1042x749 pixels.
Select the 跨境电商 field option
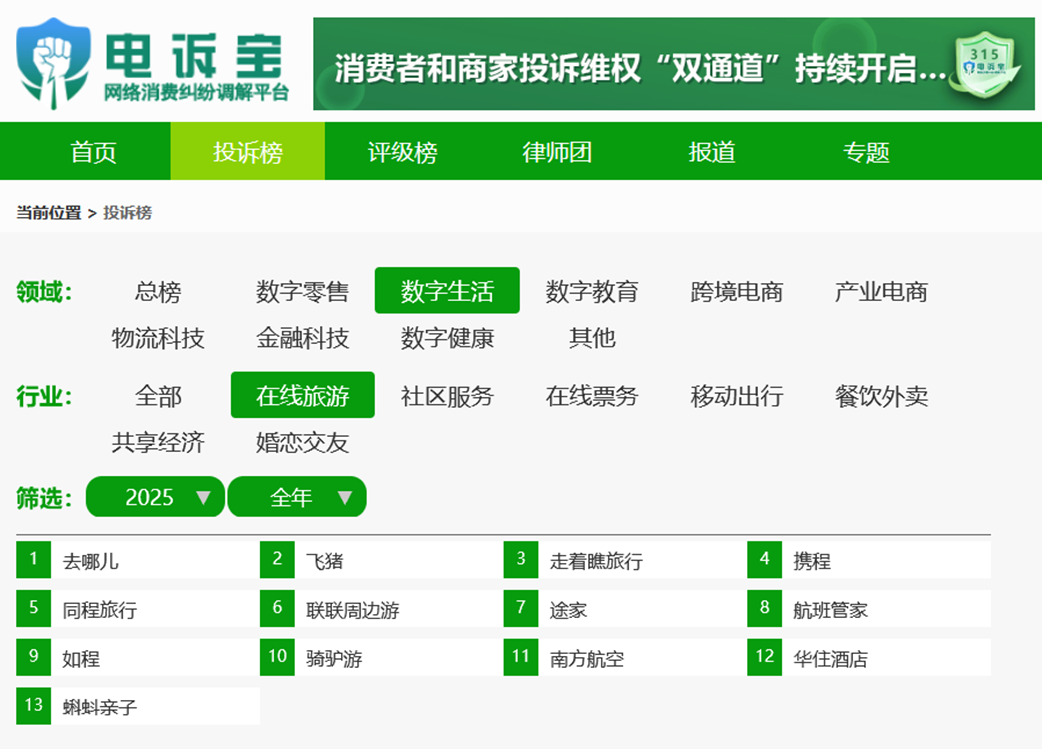coord(736,290)
